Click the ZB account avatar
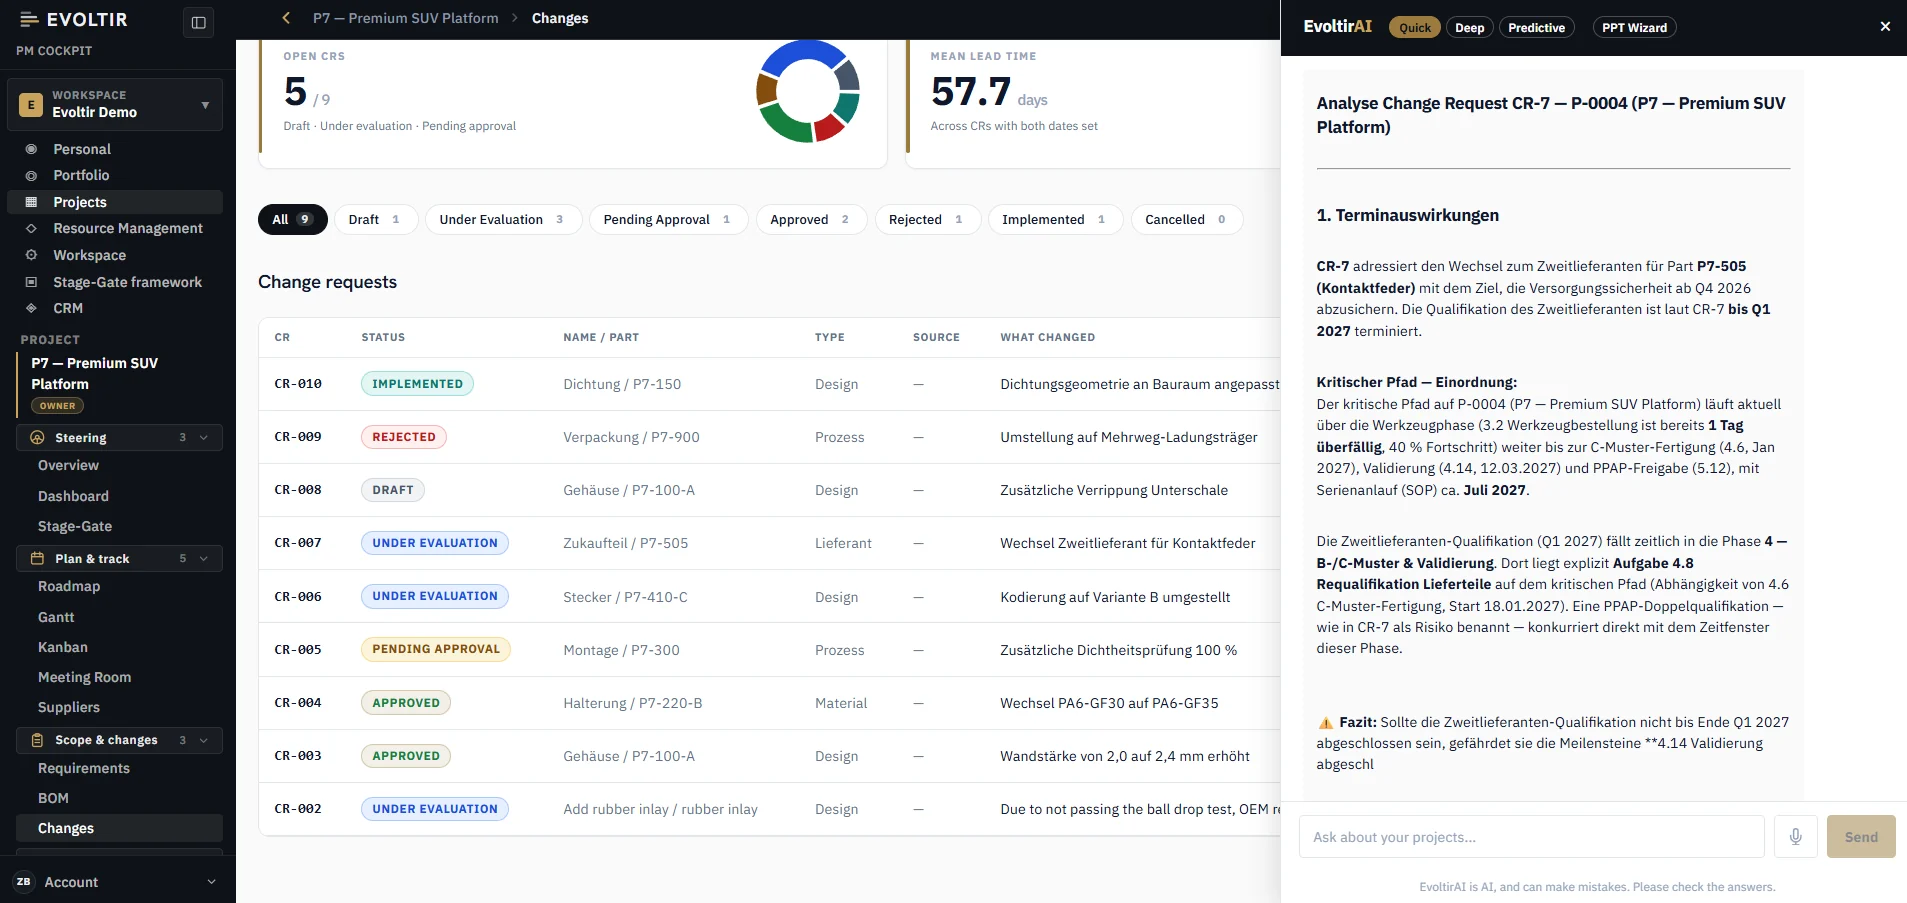 click(x=23, y=882)
